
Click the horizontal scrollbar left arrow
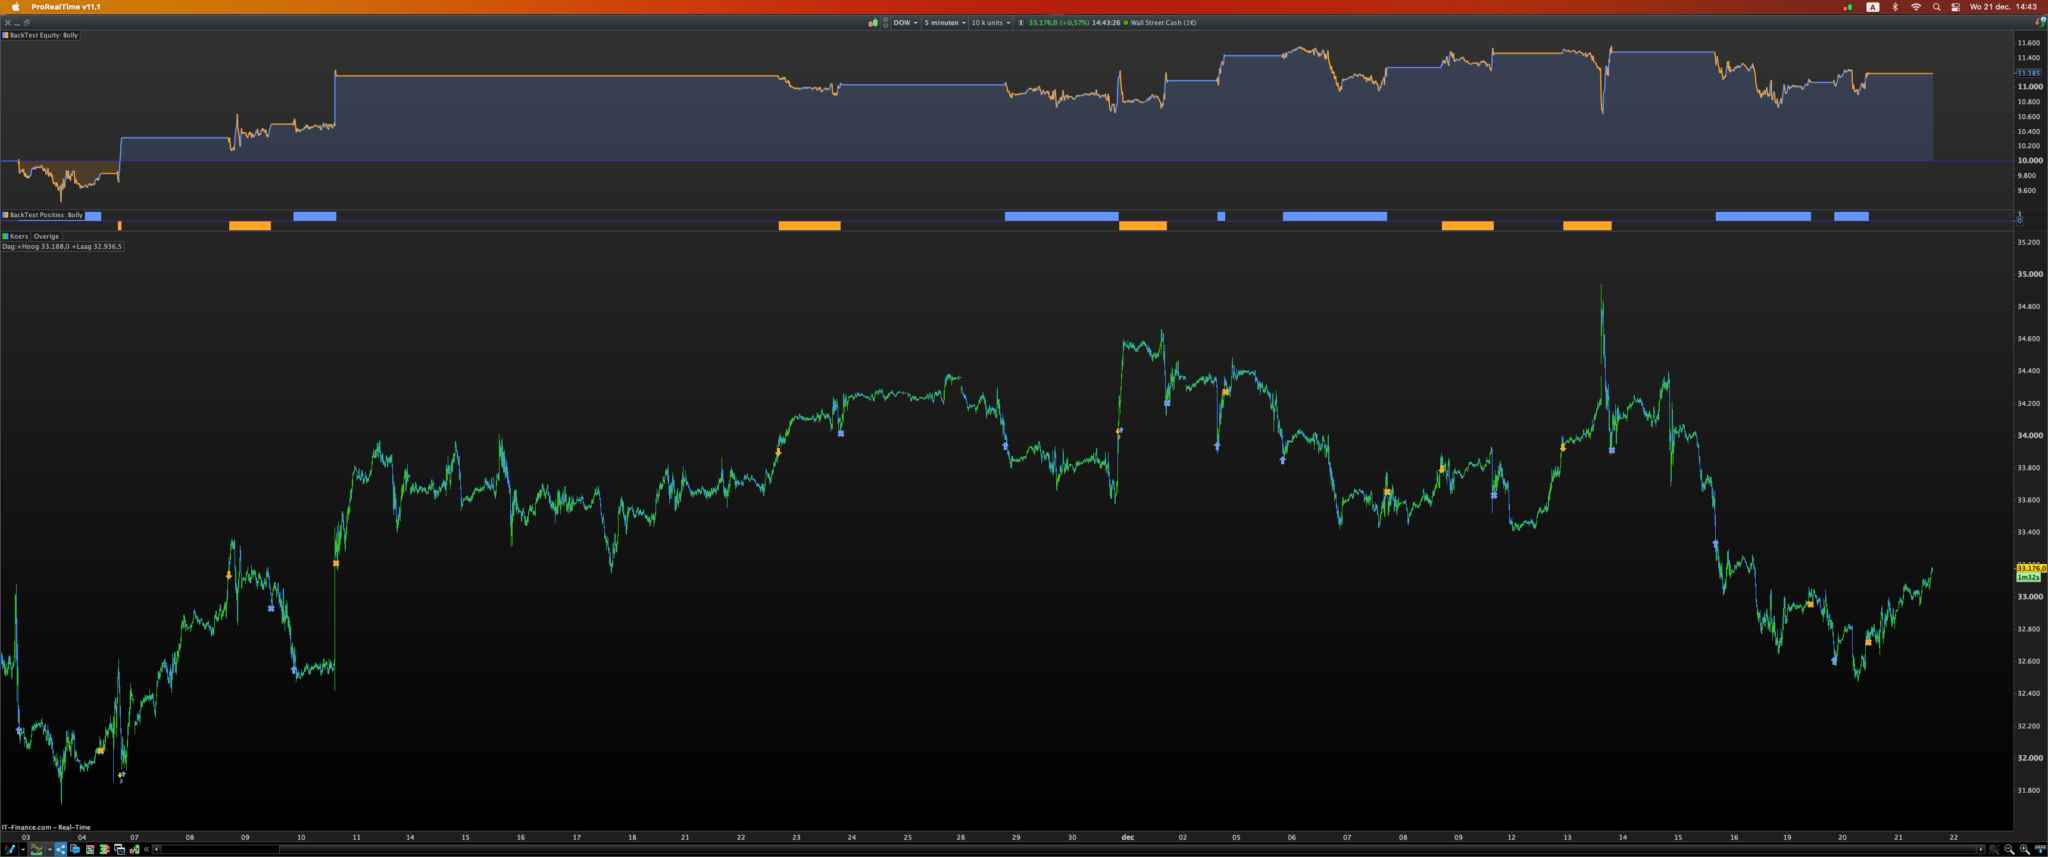tap(156, 849)
